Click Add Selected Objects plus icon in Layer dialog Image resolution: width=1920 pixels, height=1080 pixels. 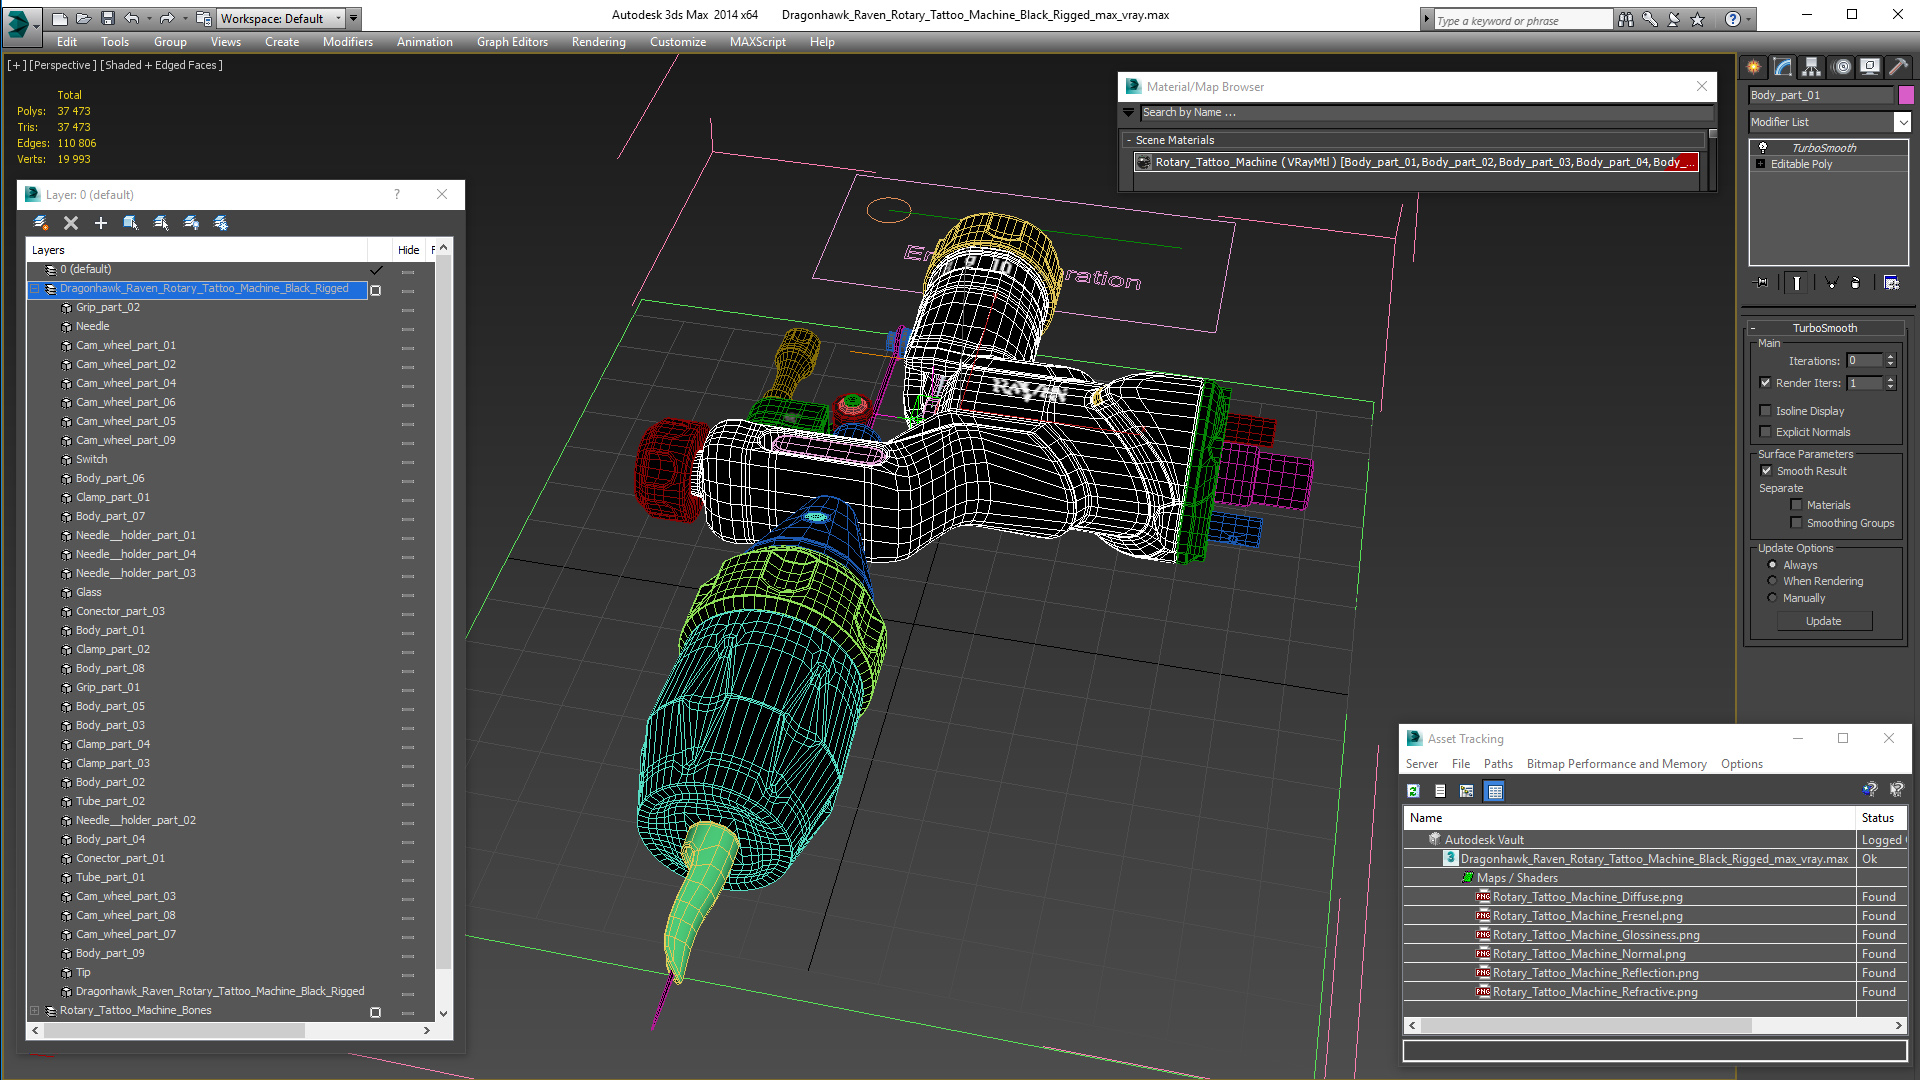click(101, 223)
